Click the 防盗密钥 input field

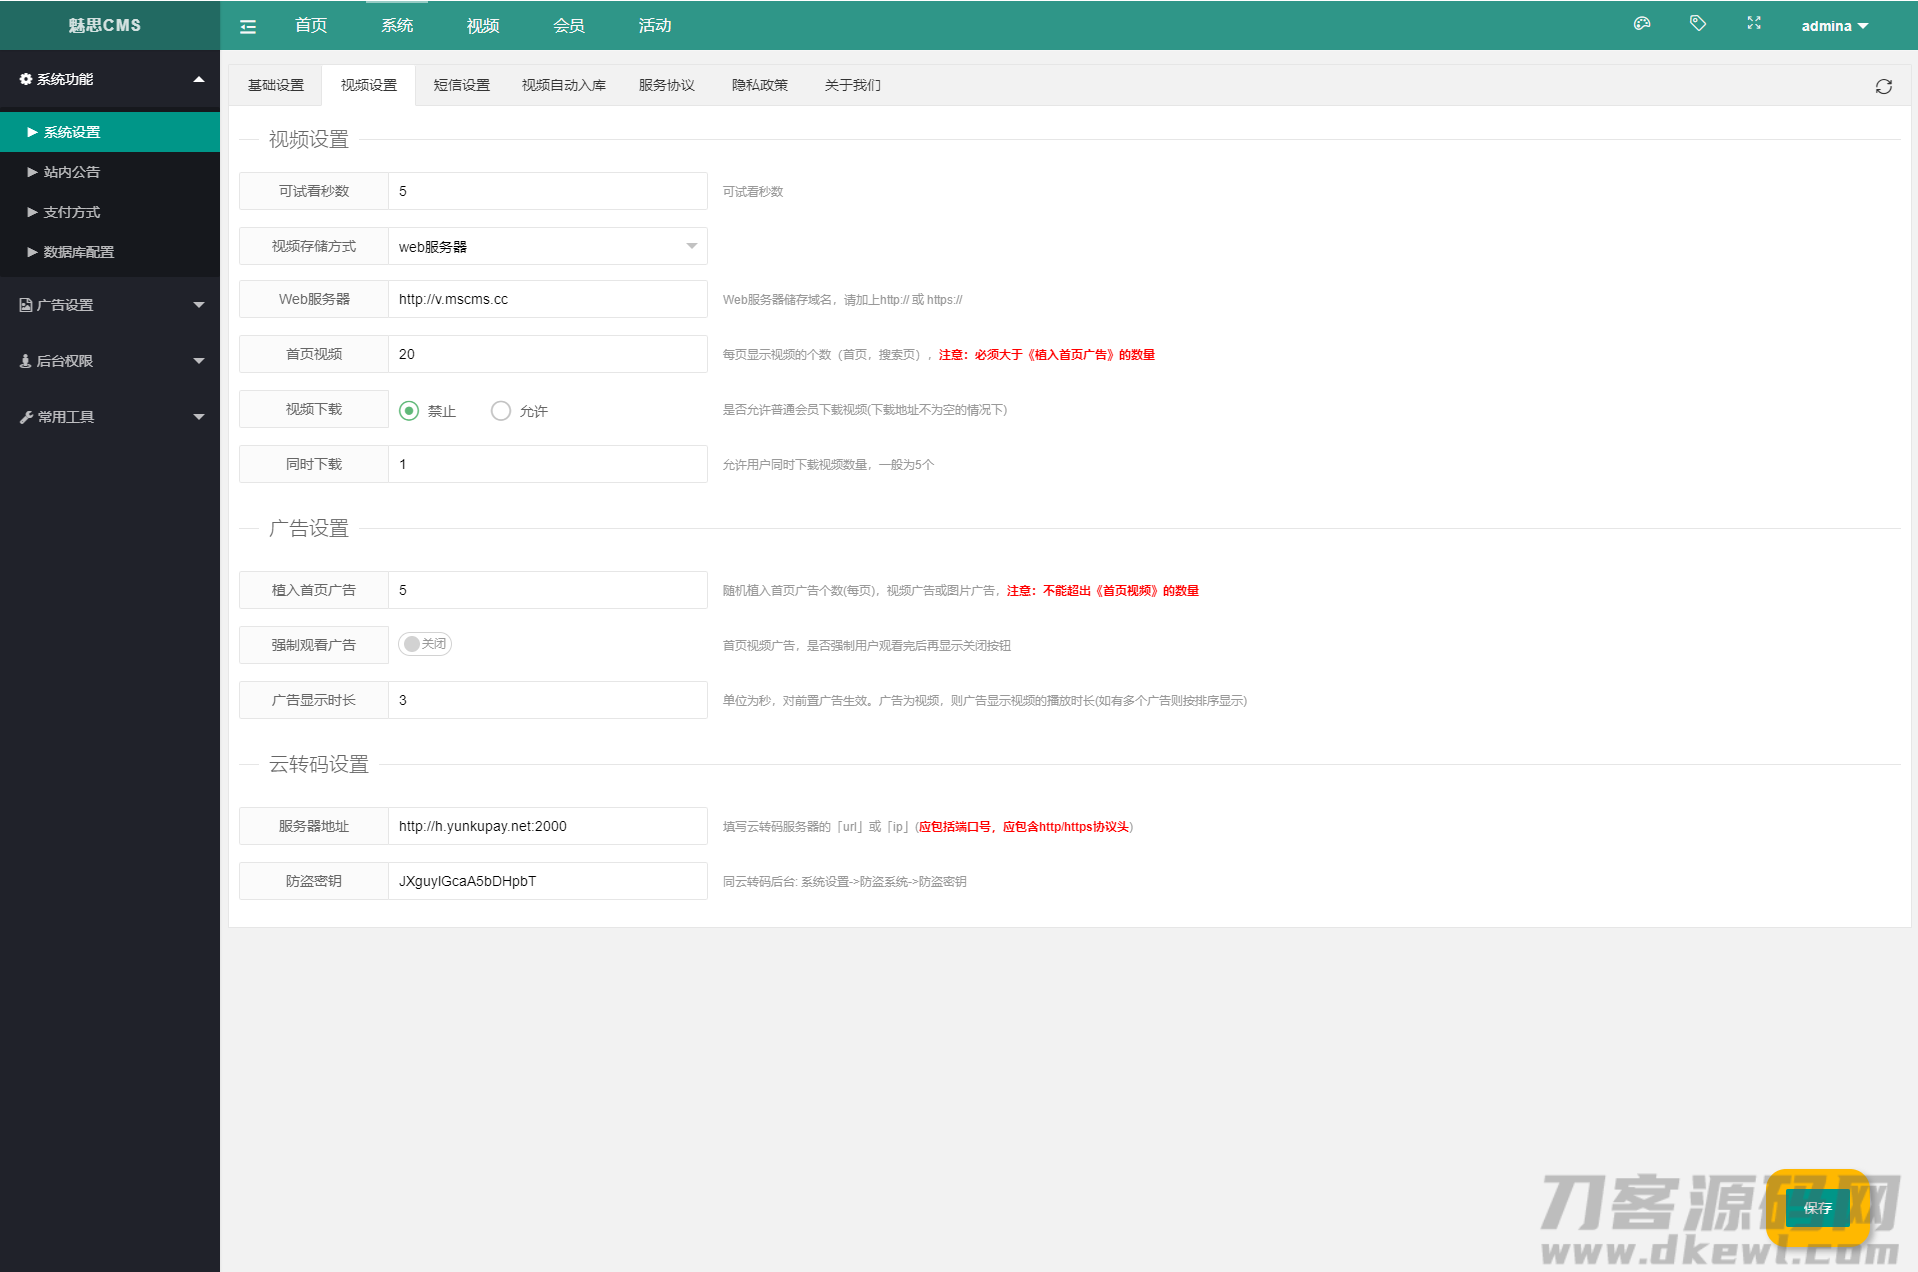(x=547, y=881)
